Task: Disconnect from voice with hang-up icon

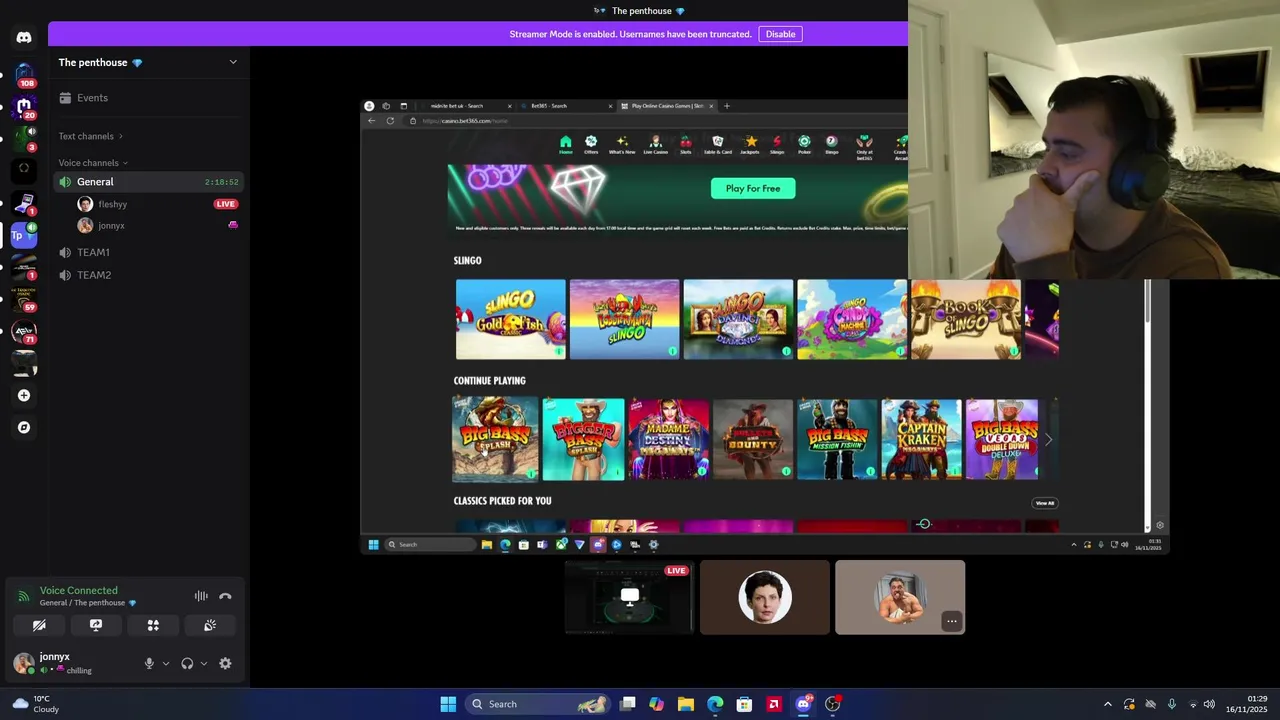Action: coord(225,596)
